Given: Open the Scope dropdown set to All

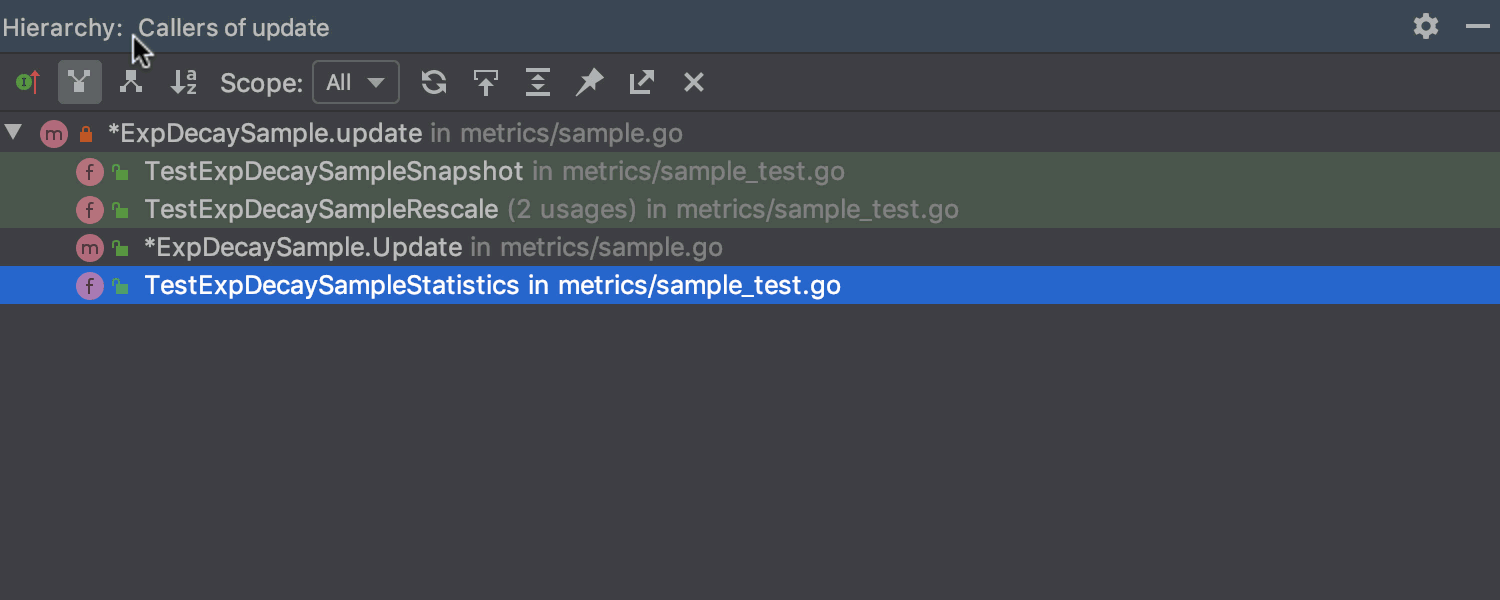Looking at the screenshot, I should (356, 82).
